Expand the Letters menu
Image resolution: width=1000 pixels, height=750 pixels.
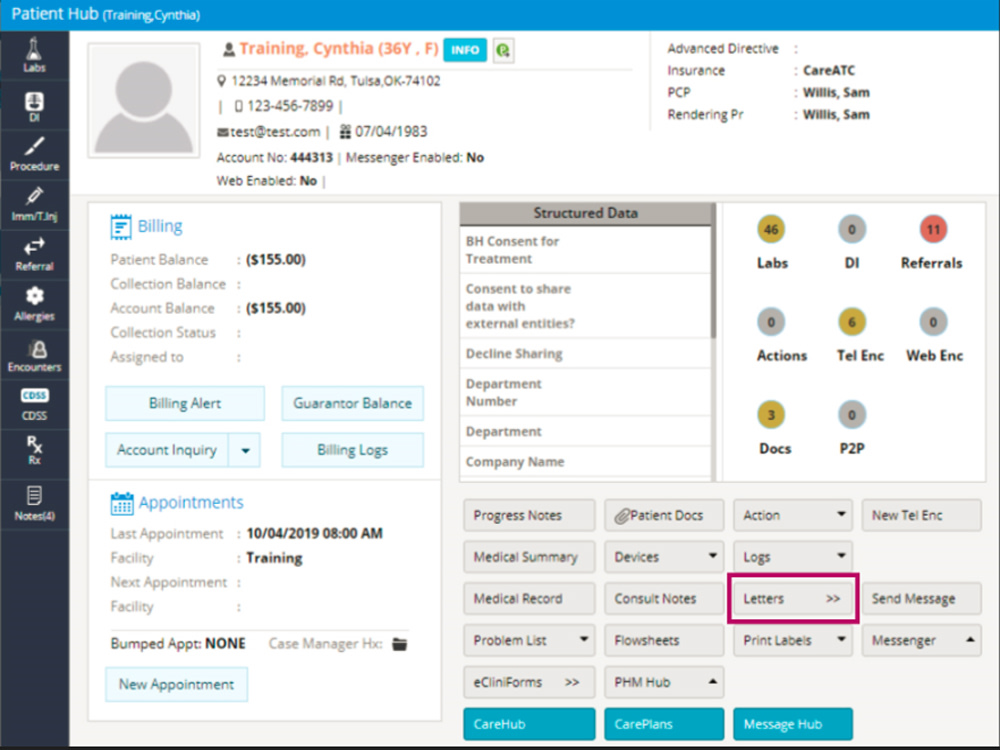(x=793, y=599)
